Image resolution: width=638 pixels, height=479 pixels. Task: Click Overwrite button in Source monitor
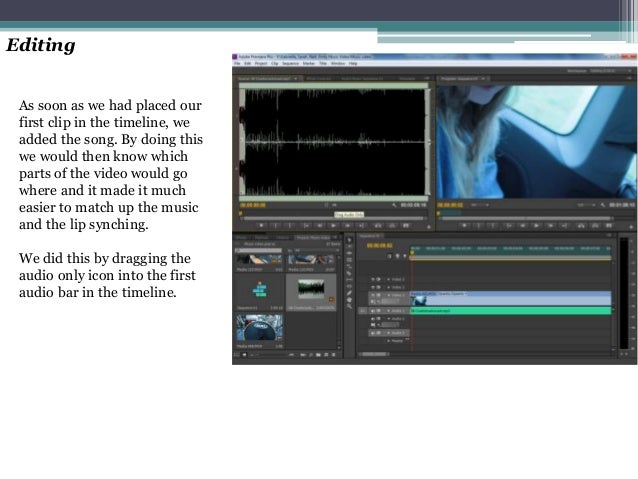click(x=391, y=225)
